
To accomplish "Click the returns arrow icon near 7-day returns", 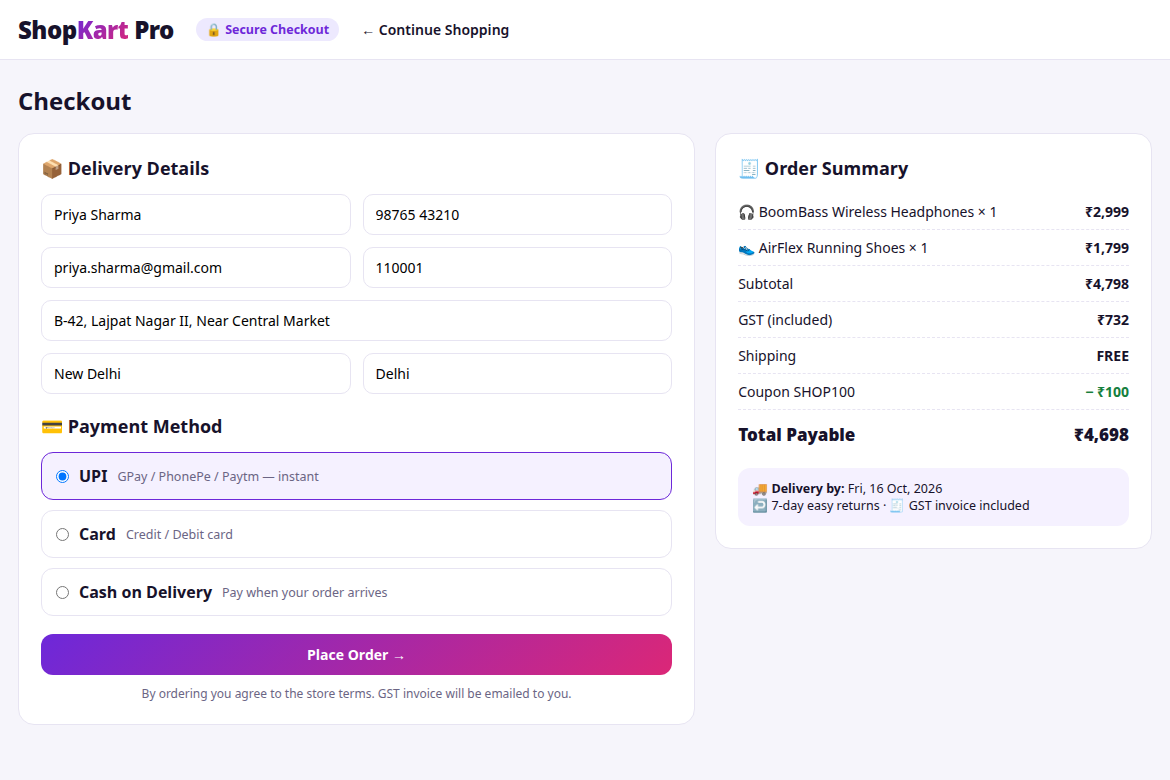I will coord(760,506).
